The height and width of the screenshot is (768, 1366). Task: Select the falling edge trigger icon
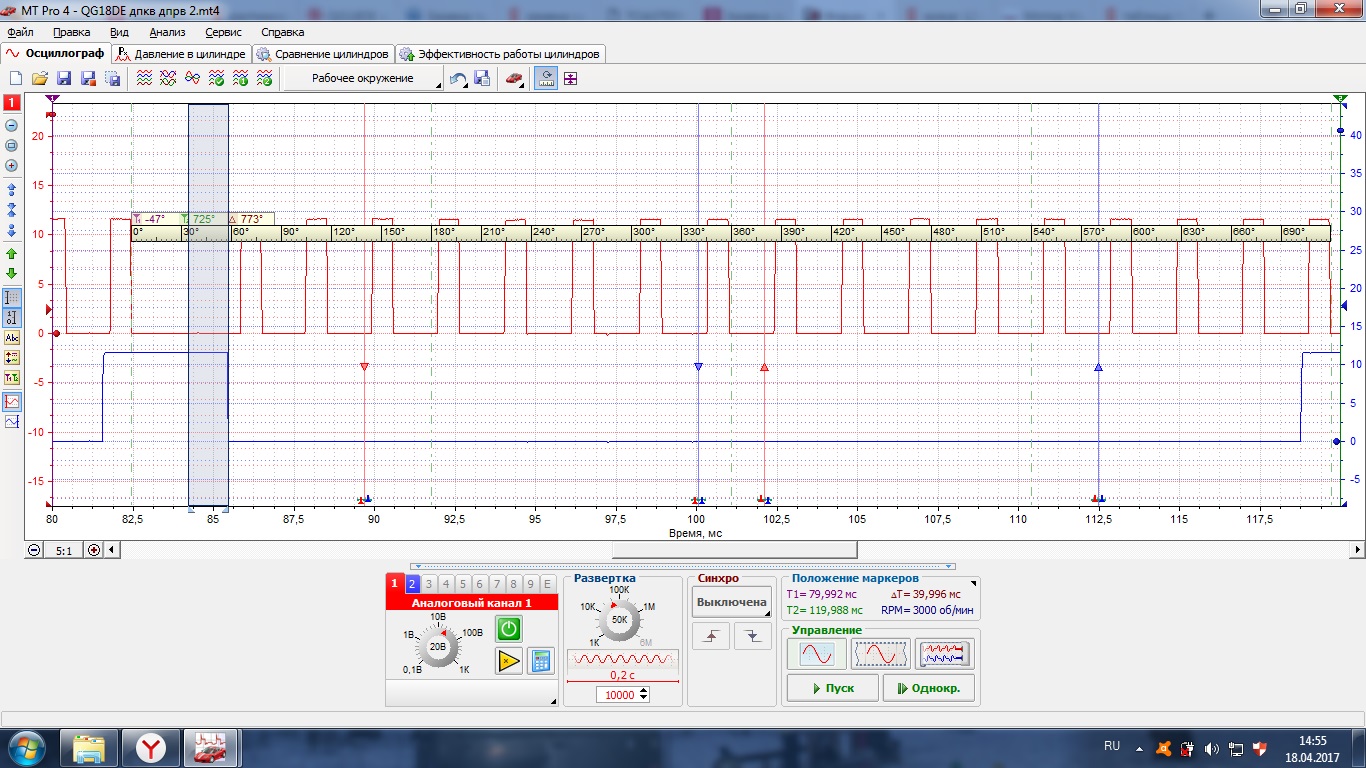pos(753,637)
